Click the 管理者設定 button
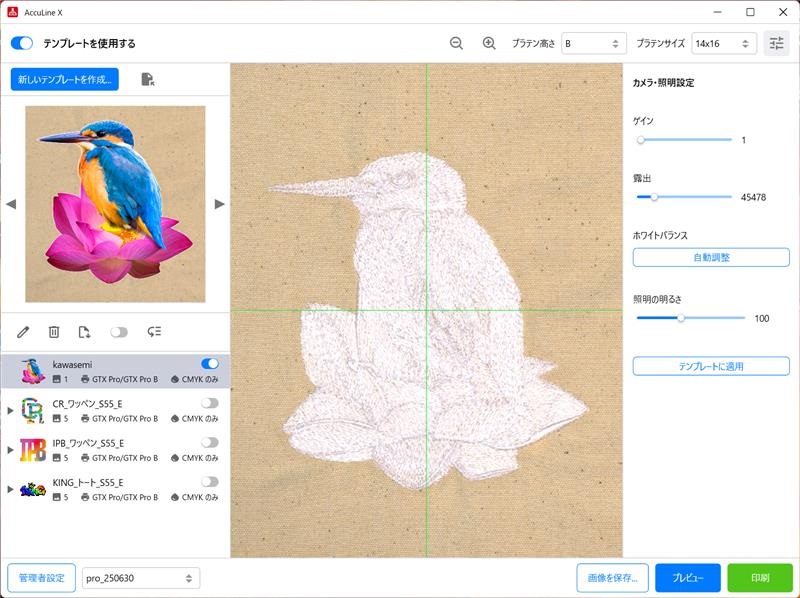Screen dimensions: 800x598 click(x=41, y=578)
